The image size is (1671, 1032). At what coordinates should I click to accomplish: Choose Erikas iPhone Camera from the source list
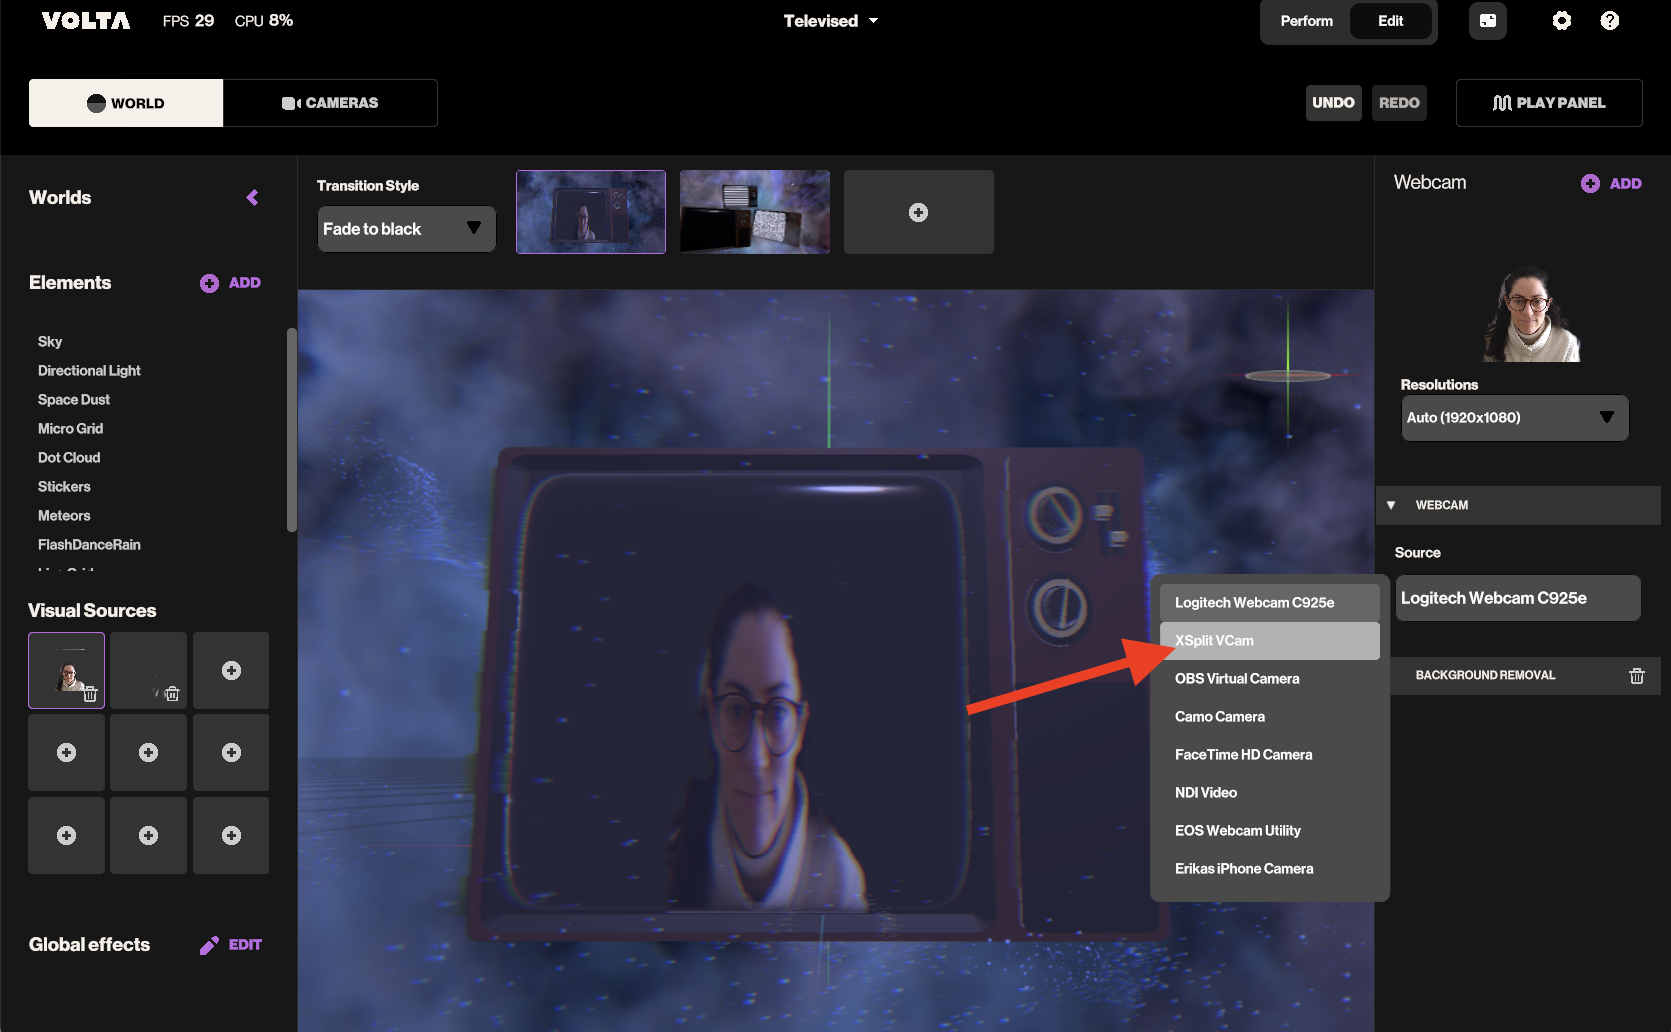click(x=1270, y=869)
